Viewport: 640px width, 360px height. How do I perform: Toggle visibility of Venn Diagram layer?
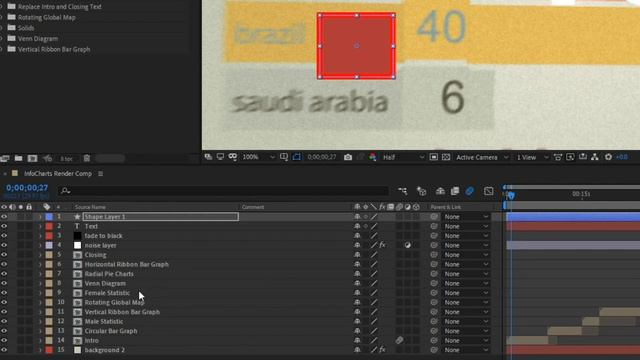point(4,283)
